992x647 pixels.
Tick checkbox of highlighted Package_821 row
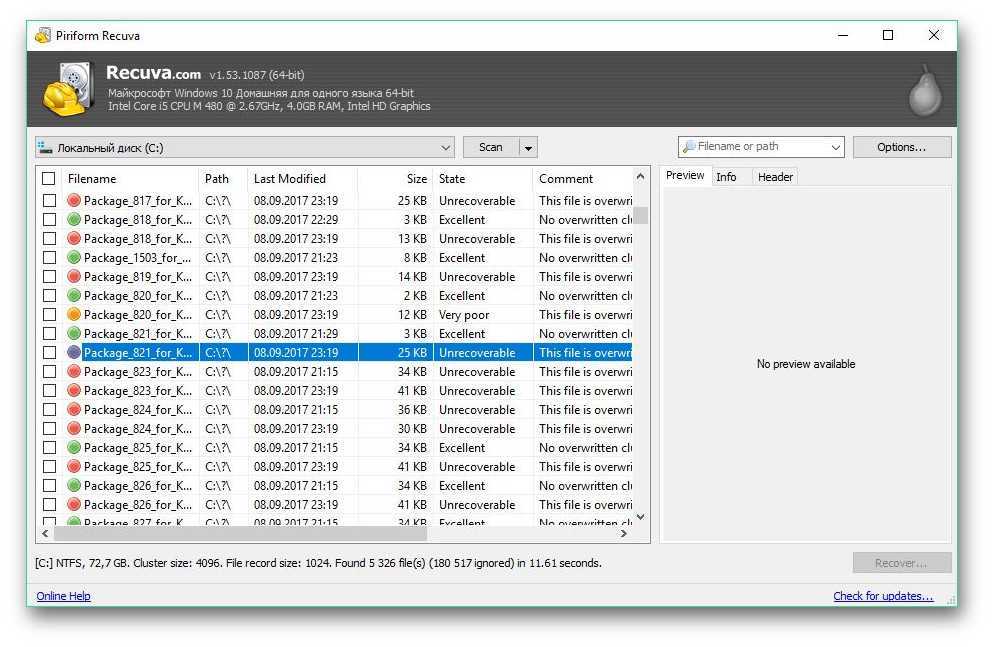pyautogui.click(x=48, y=353)
